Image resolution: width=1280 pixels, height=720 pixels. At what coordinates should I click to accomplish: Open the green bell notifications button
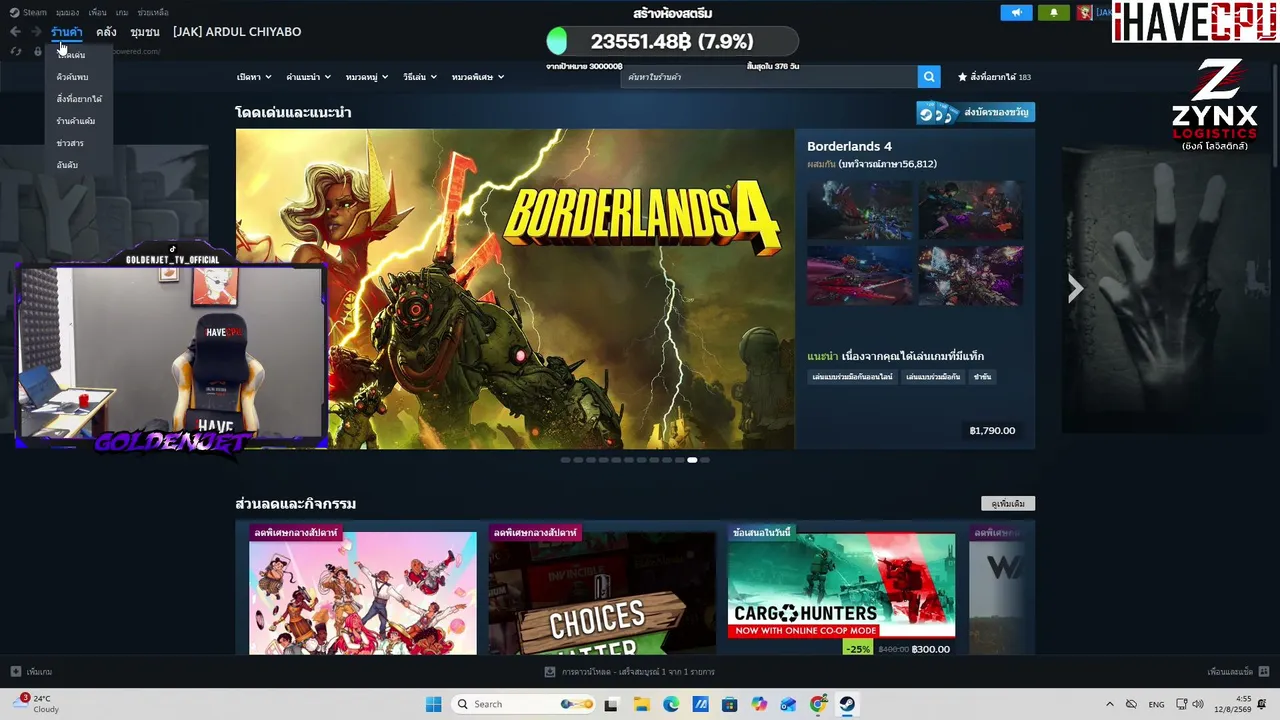pyautogui.click(x=1053, y=13)
